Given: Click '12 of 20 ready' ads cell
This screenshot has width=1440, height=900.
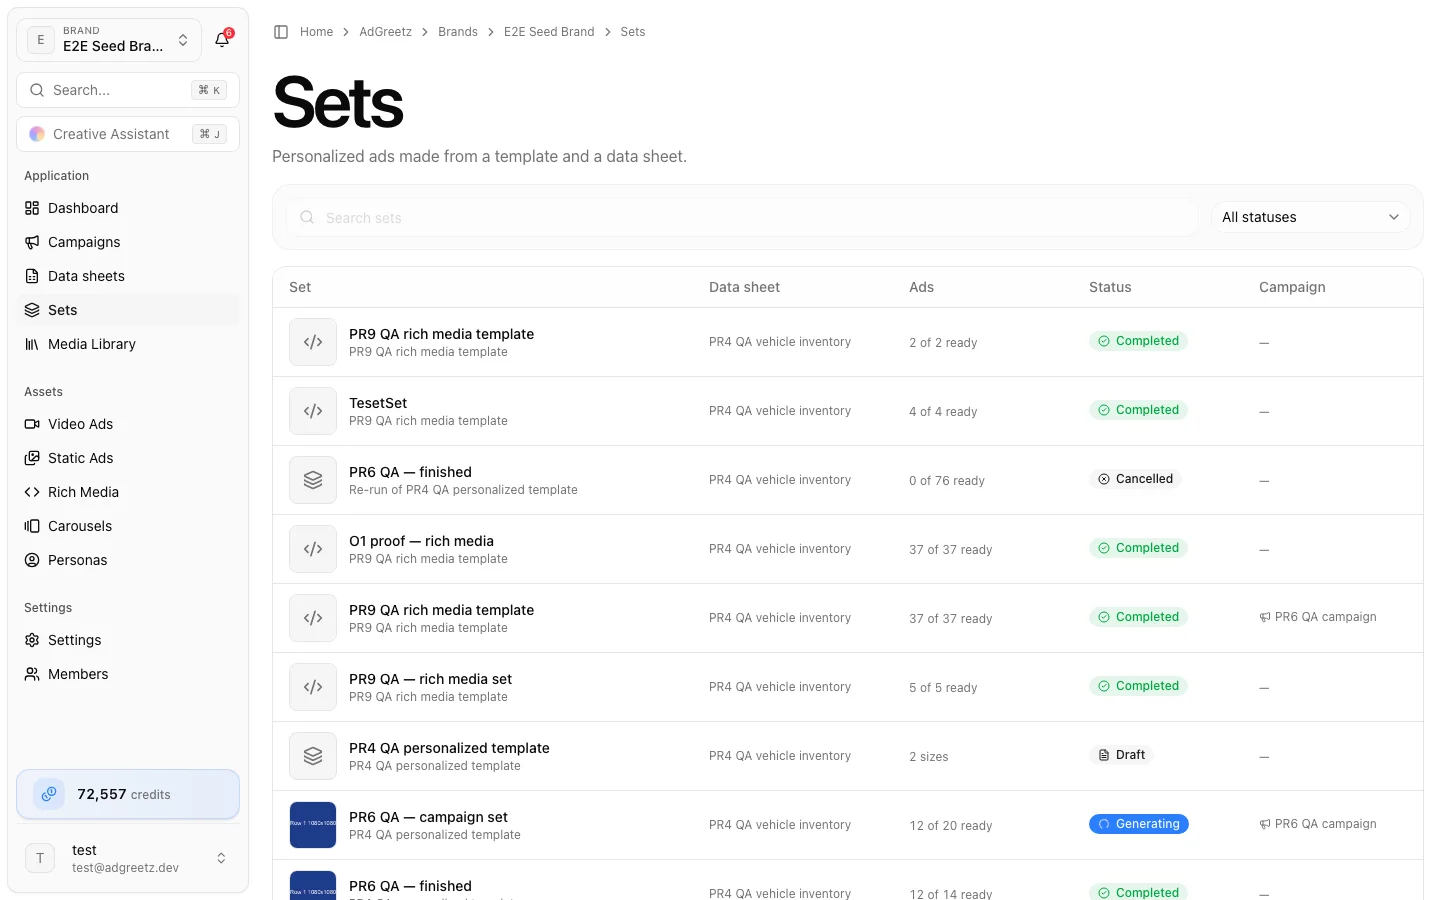Looking at the screenshot, I should (x=951, y=826).
